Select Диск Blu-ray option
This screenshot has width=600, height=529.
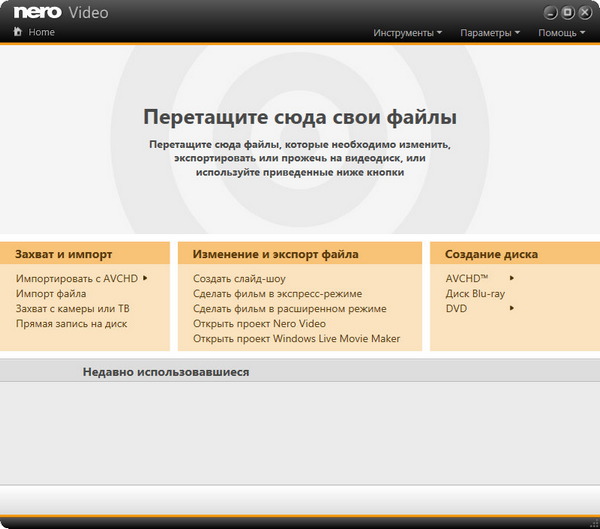(475, 294)
